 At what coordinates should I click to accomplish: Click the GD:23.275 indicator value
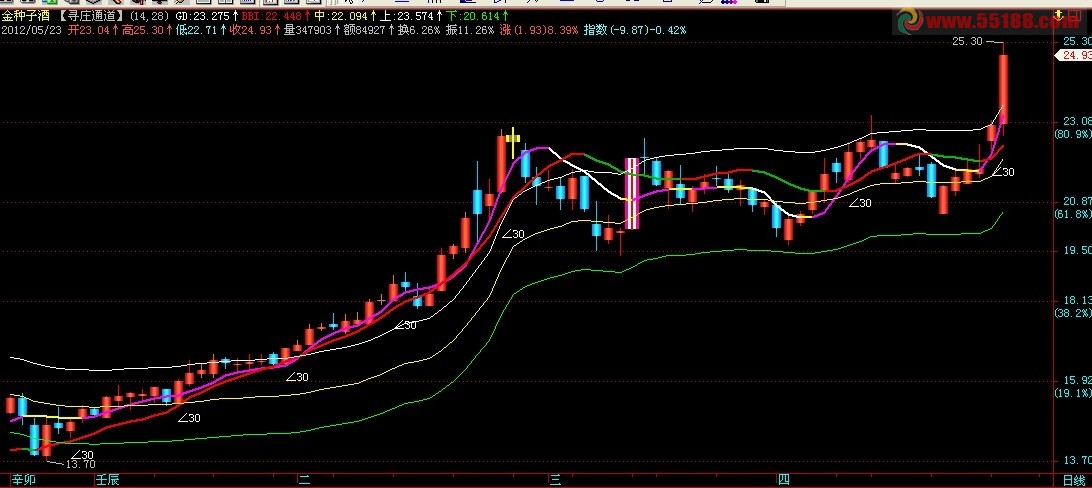(203, 15)
